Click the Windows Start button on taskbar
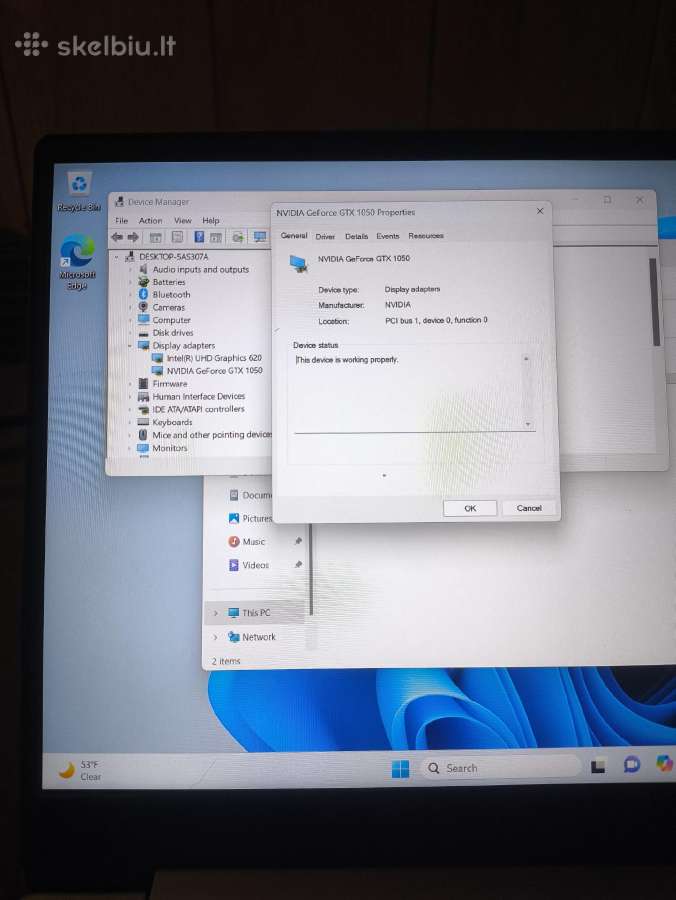Screen dimensions: 676x900 click(401, 769)
